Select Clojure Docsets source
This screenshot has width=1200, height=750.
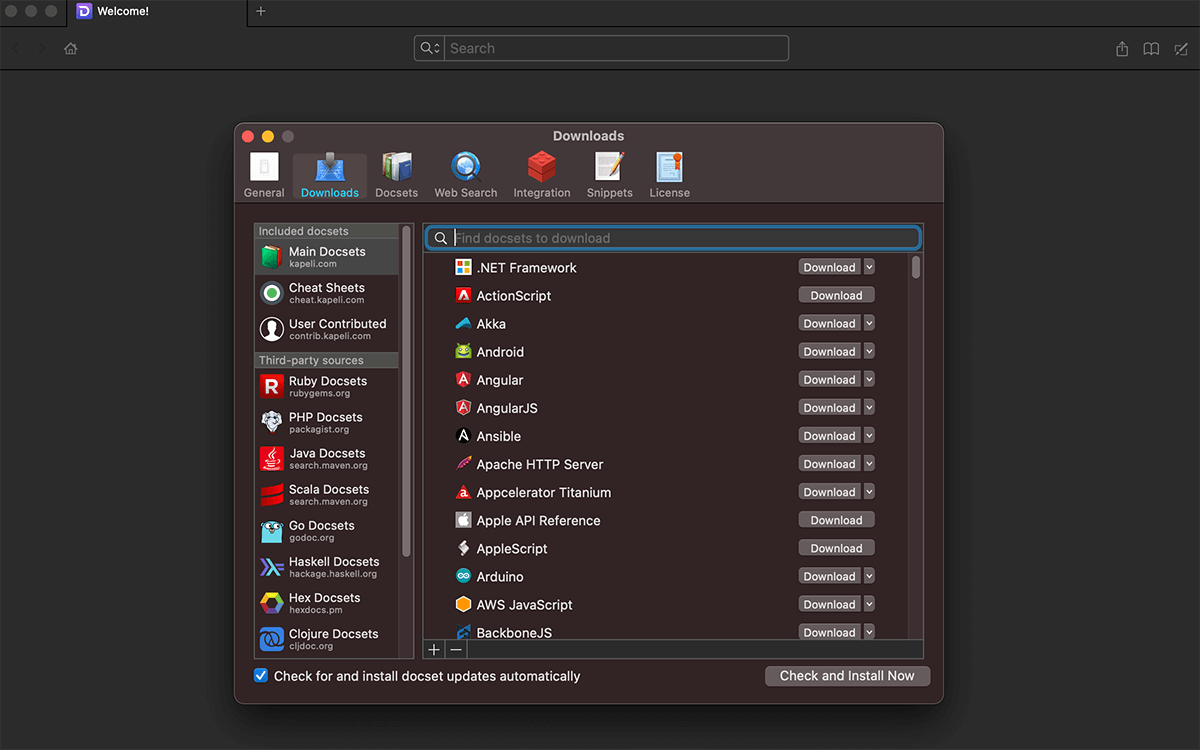pyautogui.click(x=327, y=638)
